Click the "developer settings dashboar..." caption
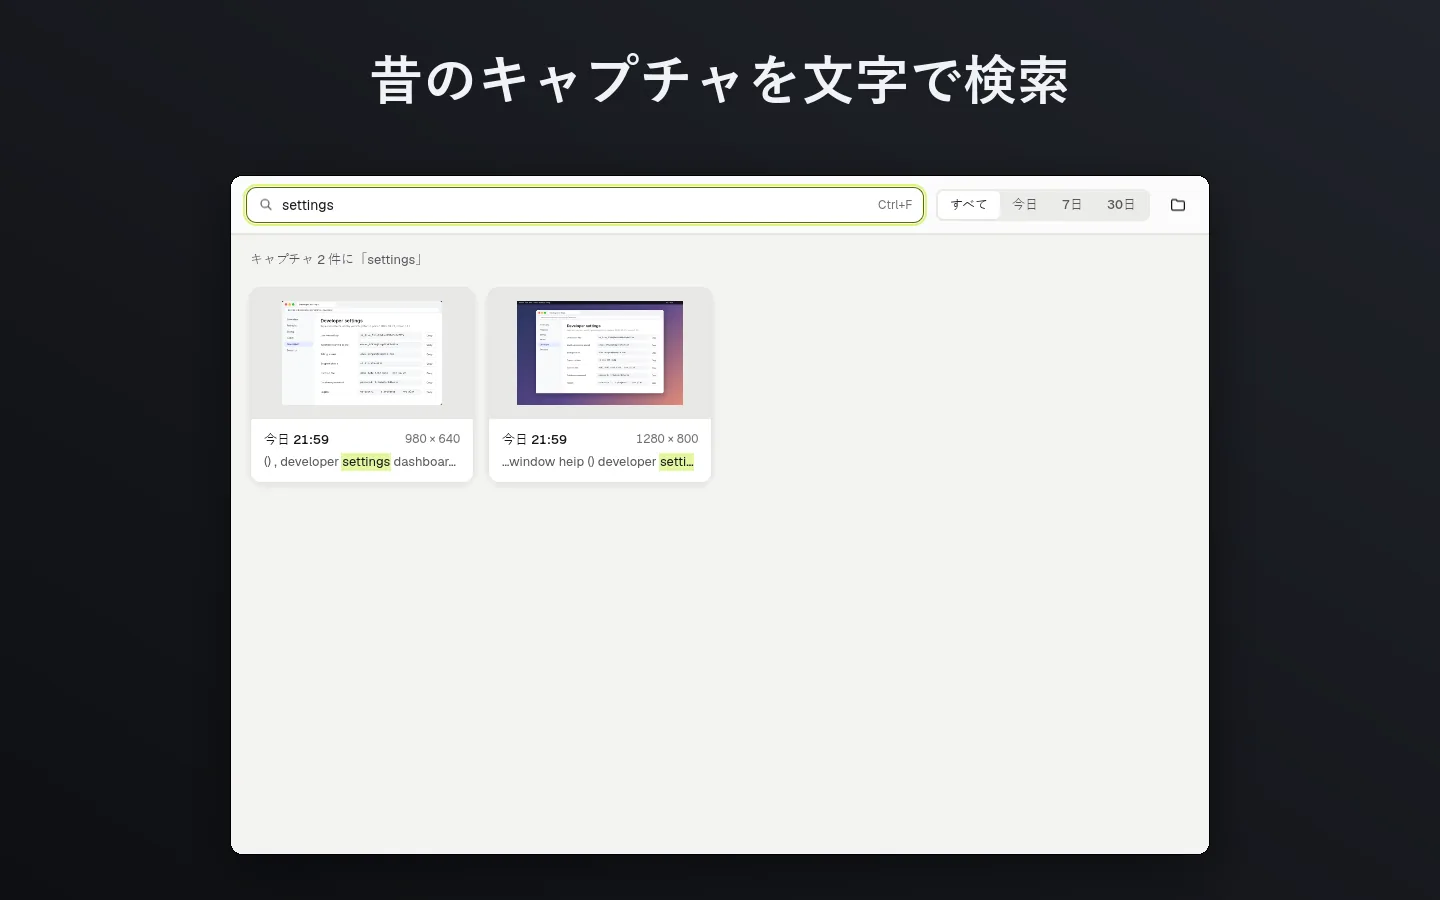The height and width of the screenshot is (900, 1440). pyautogui.click(x=360, y=462)
